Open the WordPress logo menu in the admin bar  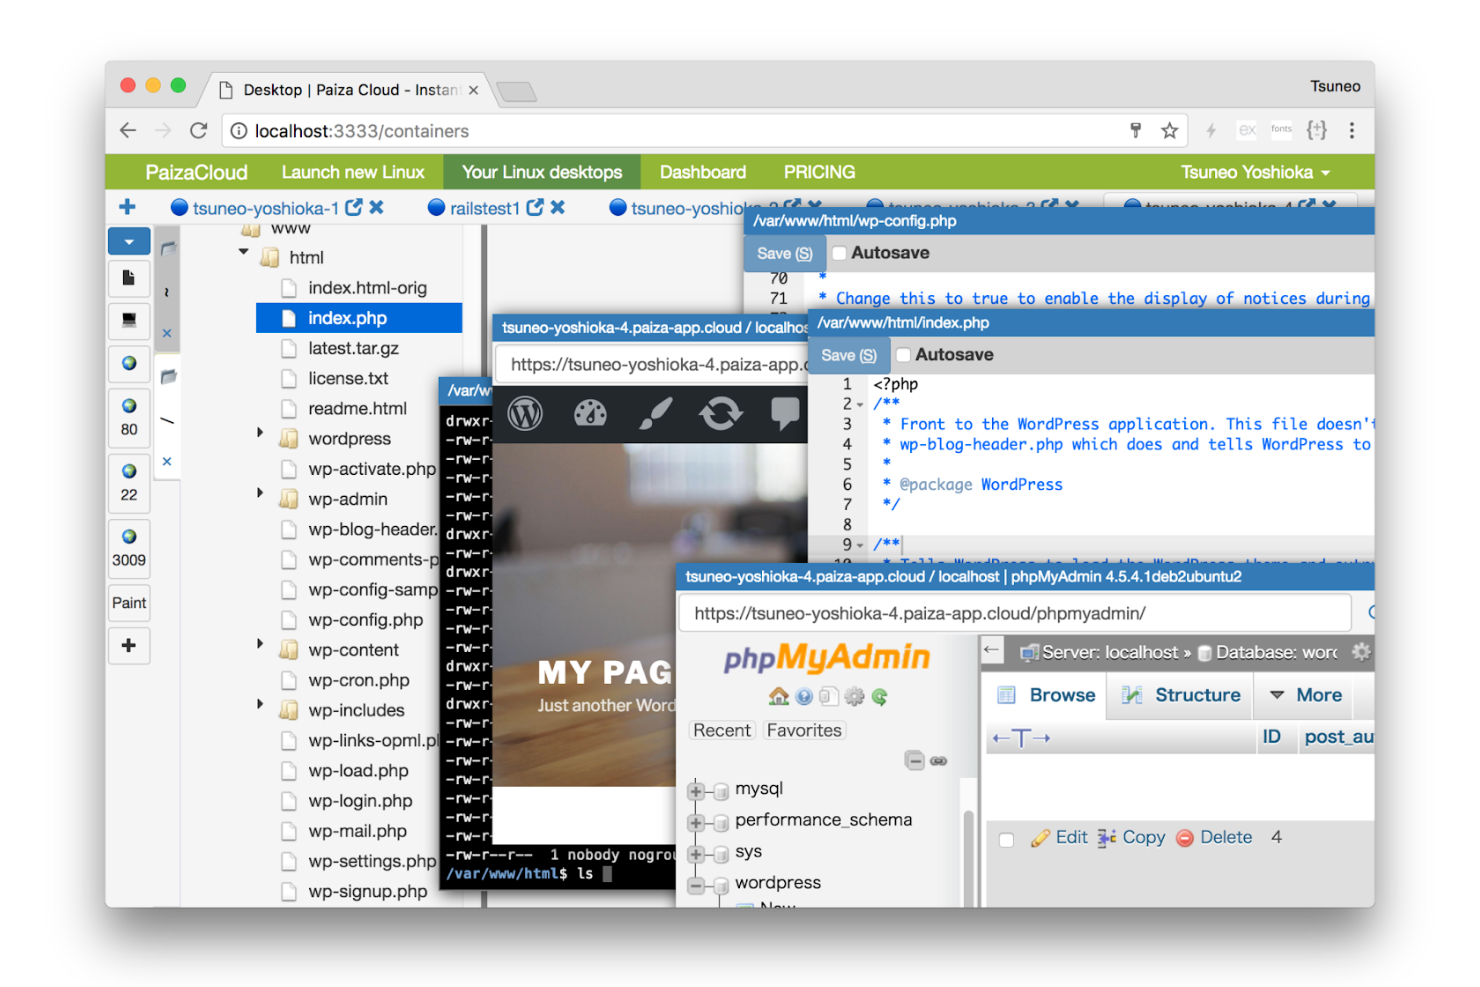coord(524,413)
